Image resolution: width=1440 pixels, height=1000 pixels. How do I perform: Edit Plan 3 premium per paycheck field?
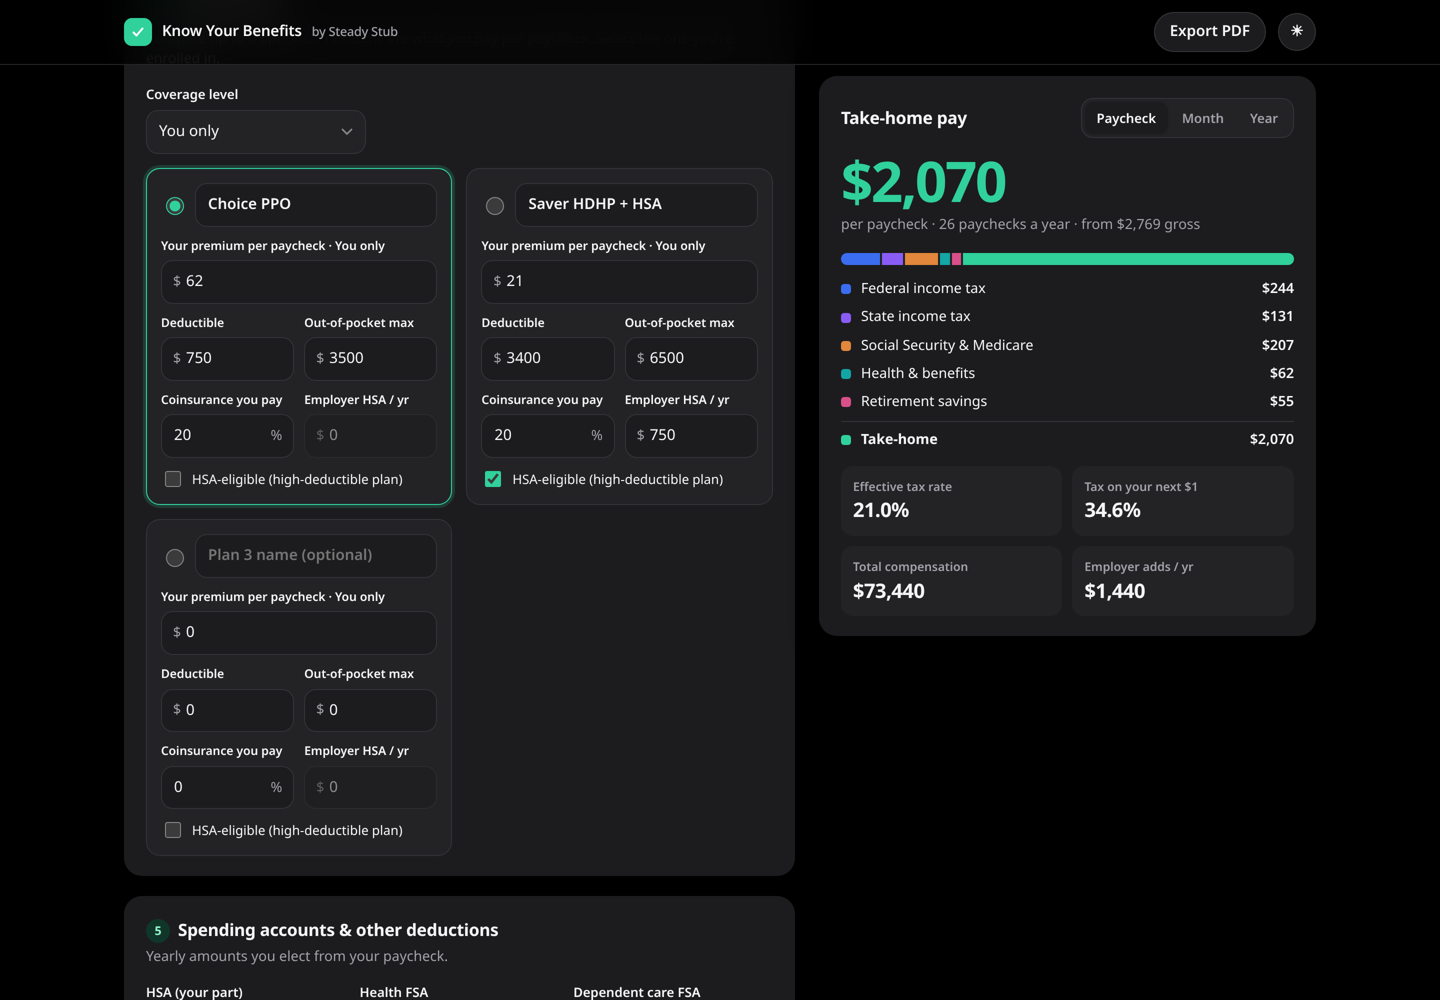tap(299, 633)
